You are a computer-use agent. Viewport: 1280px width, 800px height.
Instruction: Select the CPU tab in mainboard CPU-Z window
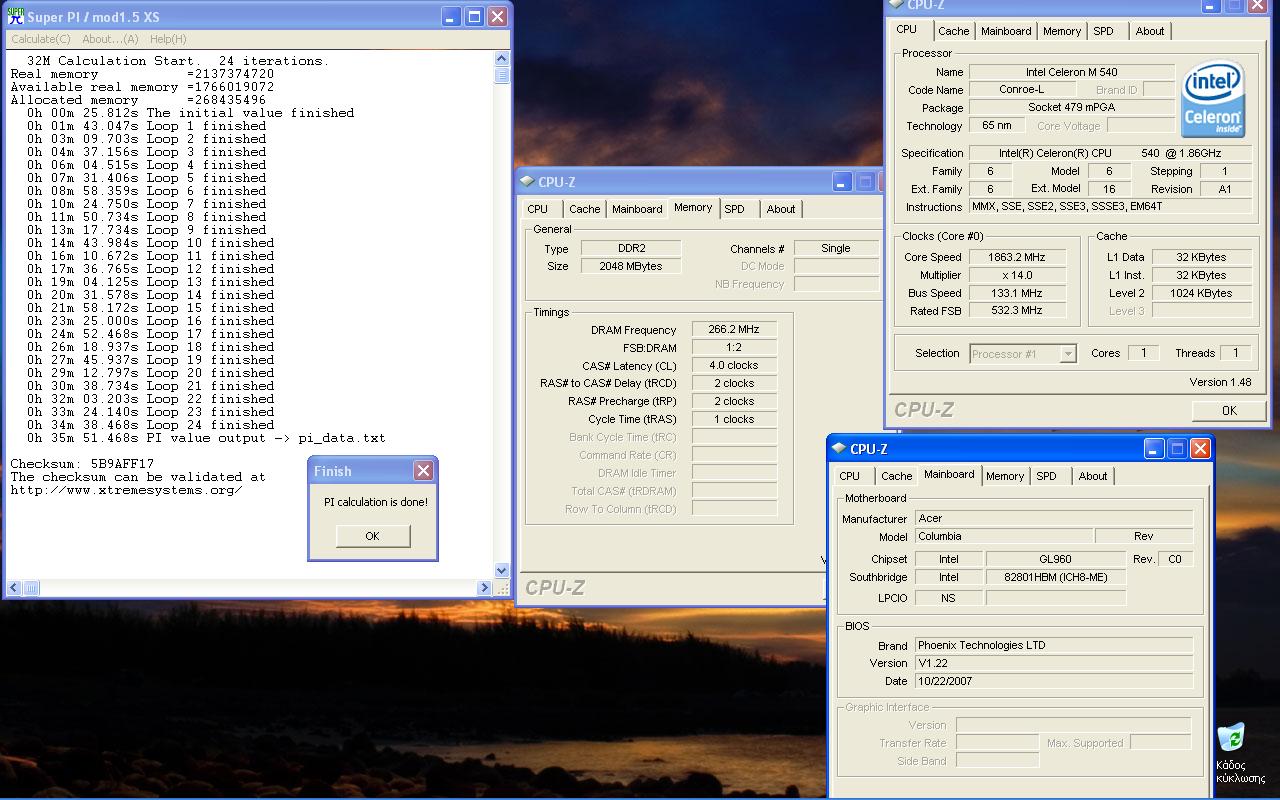(x=850, y=476)
